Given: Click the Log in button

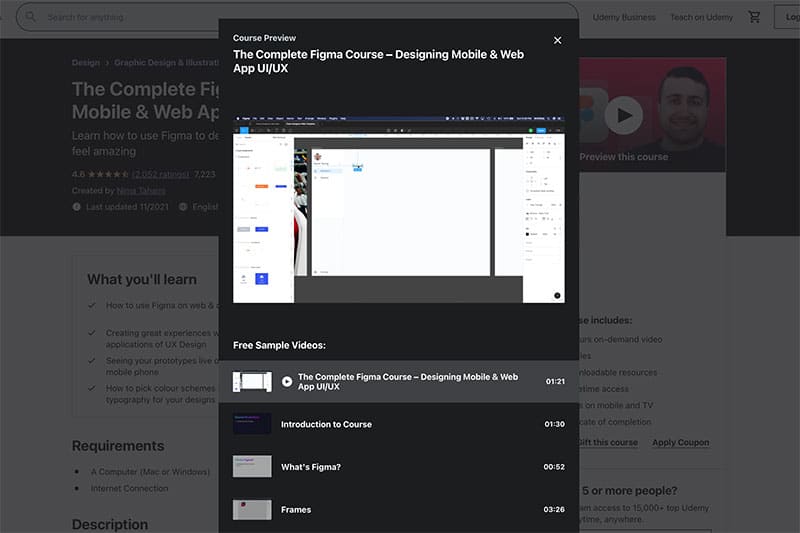Looking at the screenshot, I should click(787, 17).
